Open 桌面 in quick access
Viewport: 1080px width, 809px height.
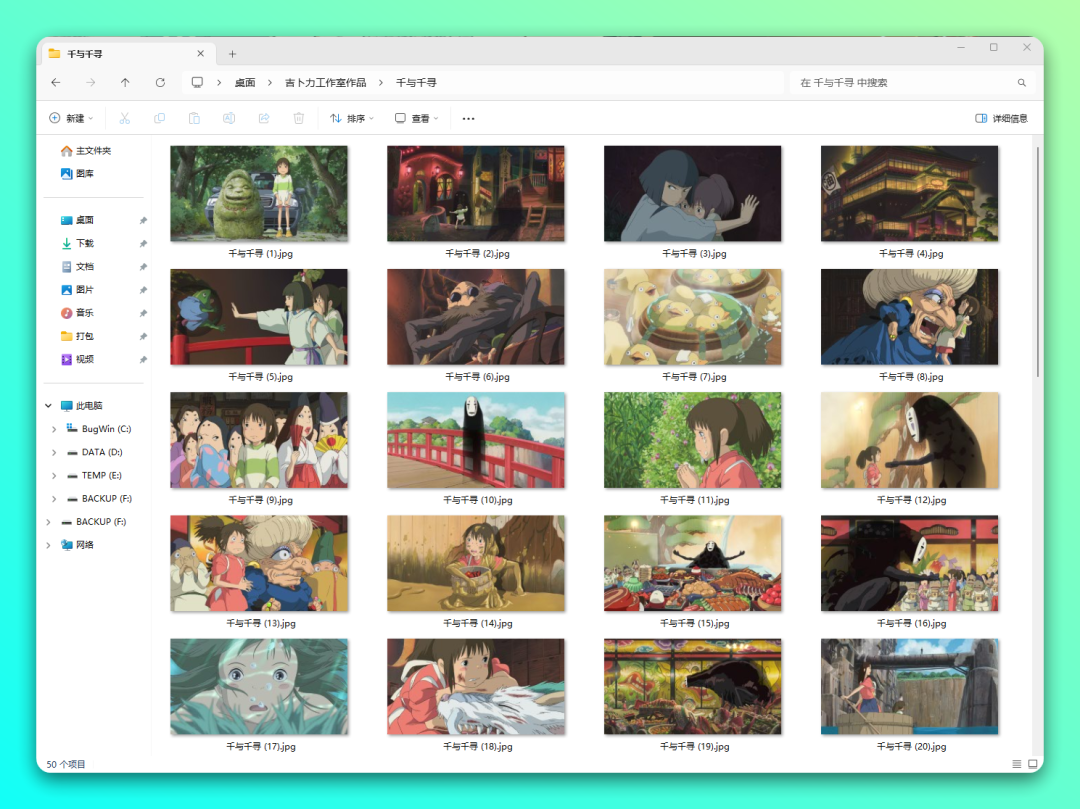coord(77,220)
